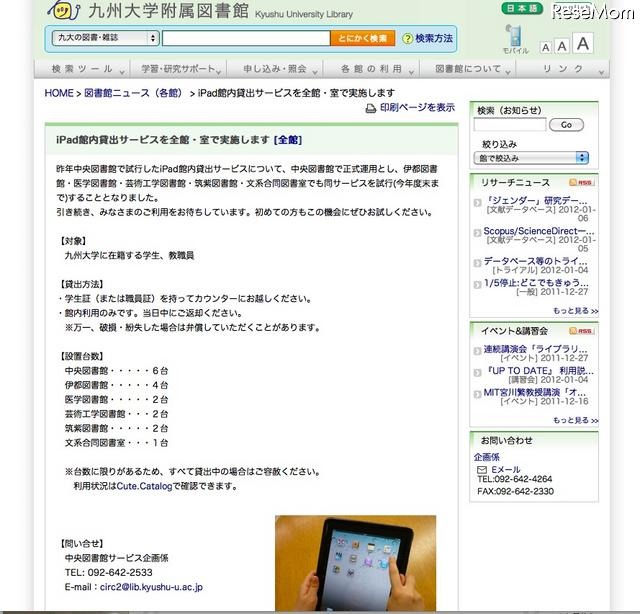Click bullet icon beside Scopus/ScienceDirect news
The image size is (640, 614).
[x=477, y=233]
